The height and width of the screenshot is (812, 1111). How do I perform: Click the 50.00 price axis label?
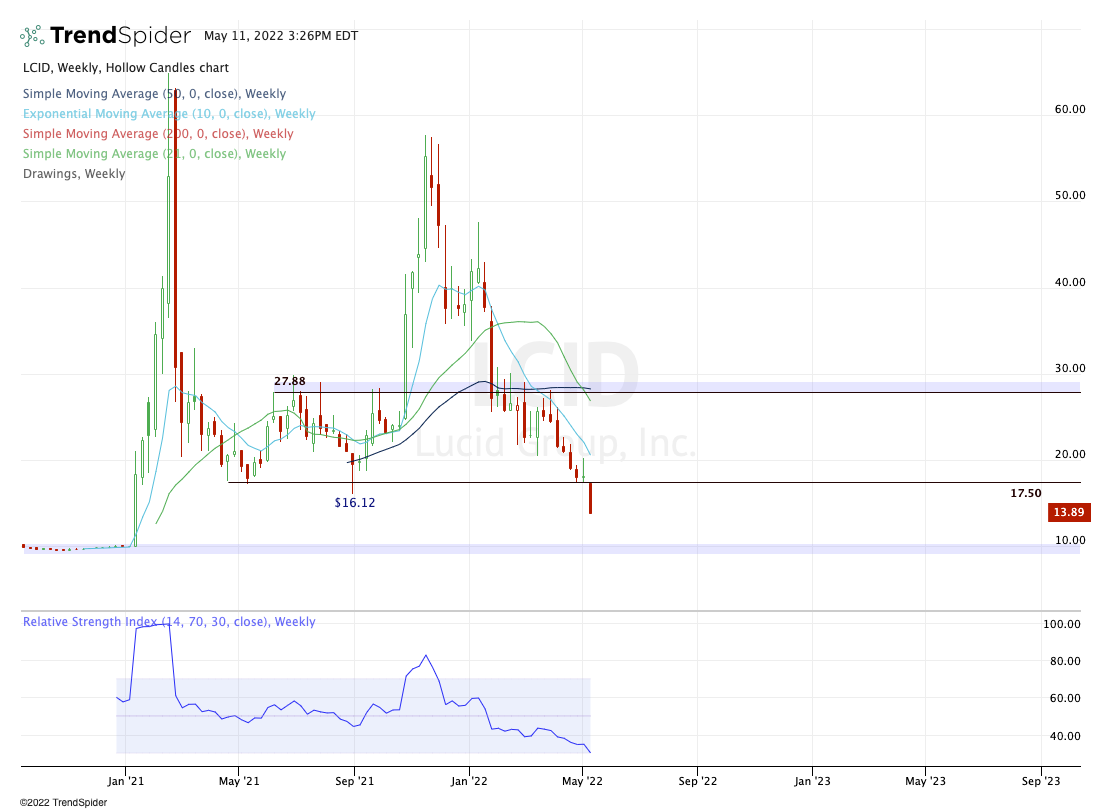[x=1070, y=195]
